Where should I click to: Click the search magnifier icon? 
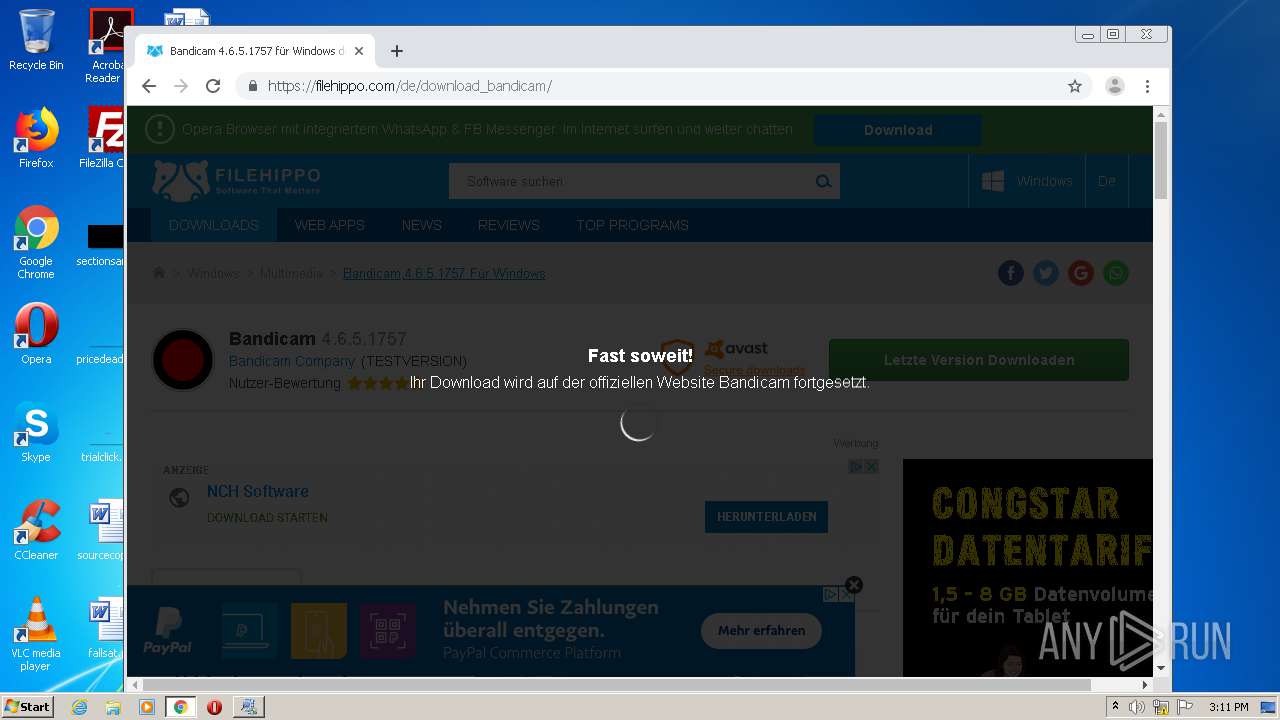click(x=823, y=181)
